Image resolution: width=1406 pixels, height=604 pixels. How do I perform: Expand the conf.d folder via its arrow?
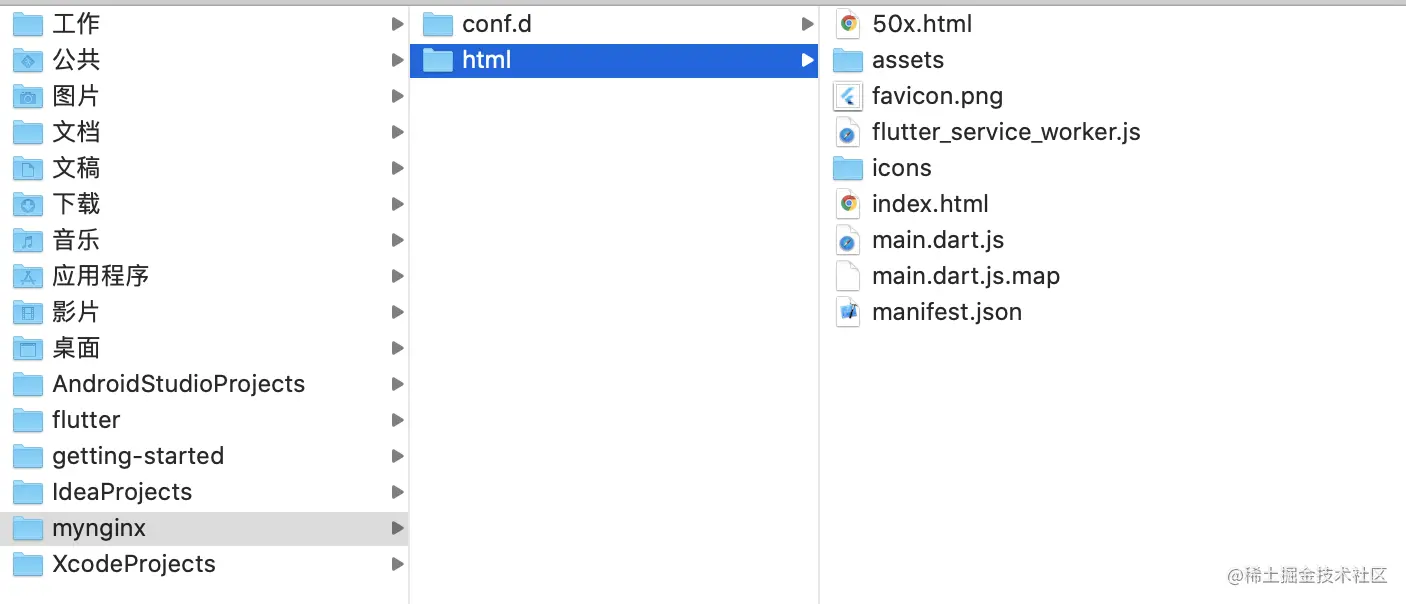[x=808, y=23]
